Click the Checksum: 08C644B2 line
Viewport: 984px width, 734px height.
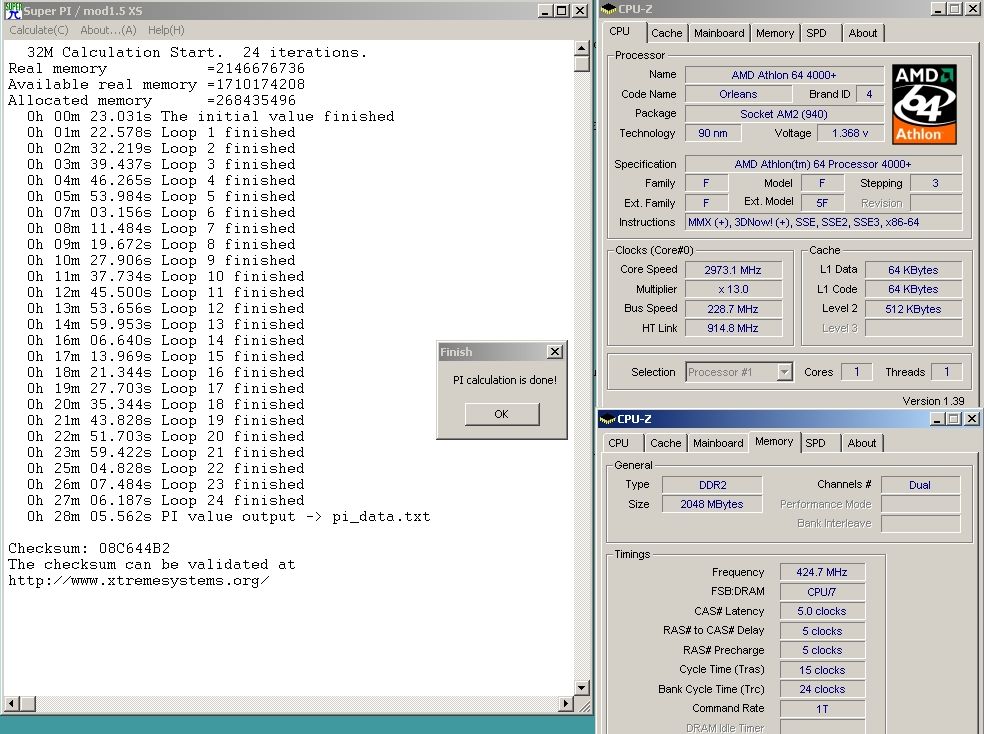[x=89, y=548]
